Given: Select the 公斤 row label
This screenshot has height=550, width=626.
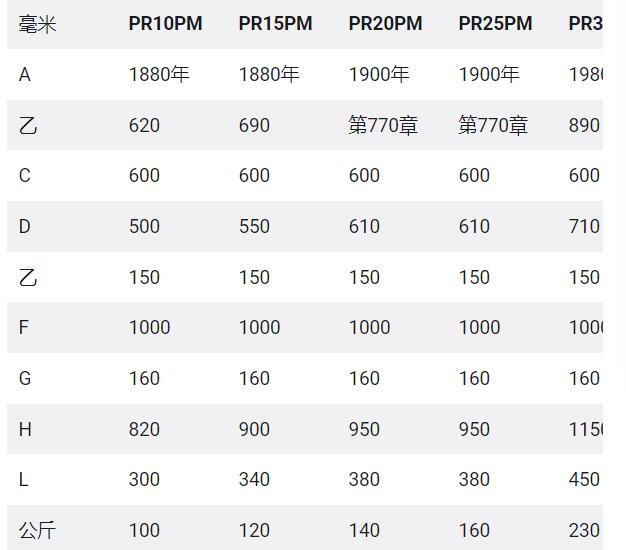Looking at the screenshot, I should (x=37, y=530).
